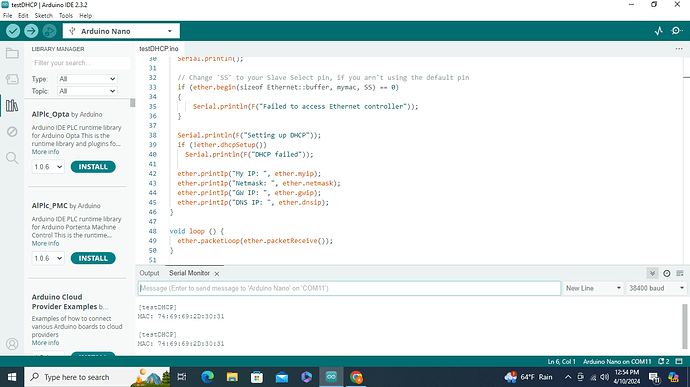Viewport: 690px width, 387px height.
Task: Open the AlPlc_PMC version 1.0.6 dropdown
Action: [x=48, y=258]
